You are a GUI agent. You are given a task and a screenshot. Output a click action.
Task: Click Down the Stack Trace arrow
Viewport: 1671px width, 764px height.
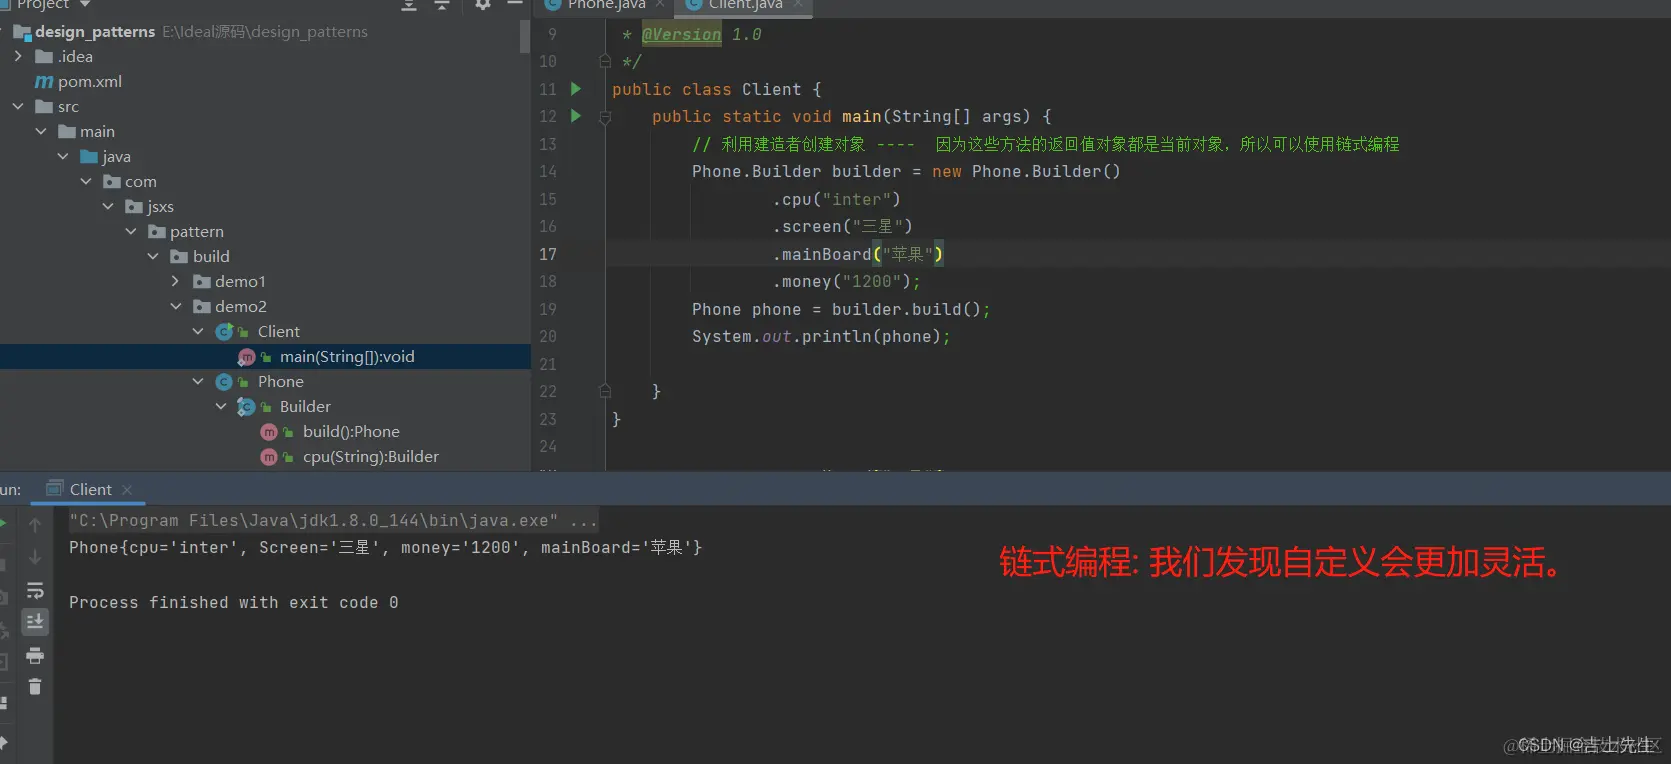[x=35, y=557]
